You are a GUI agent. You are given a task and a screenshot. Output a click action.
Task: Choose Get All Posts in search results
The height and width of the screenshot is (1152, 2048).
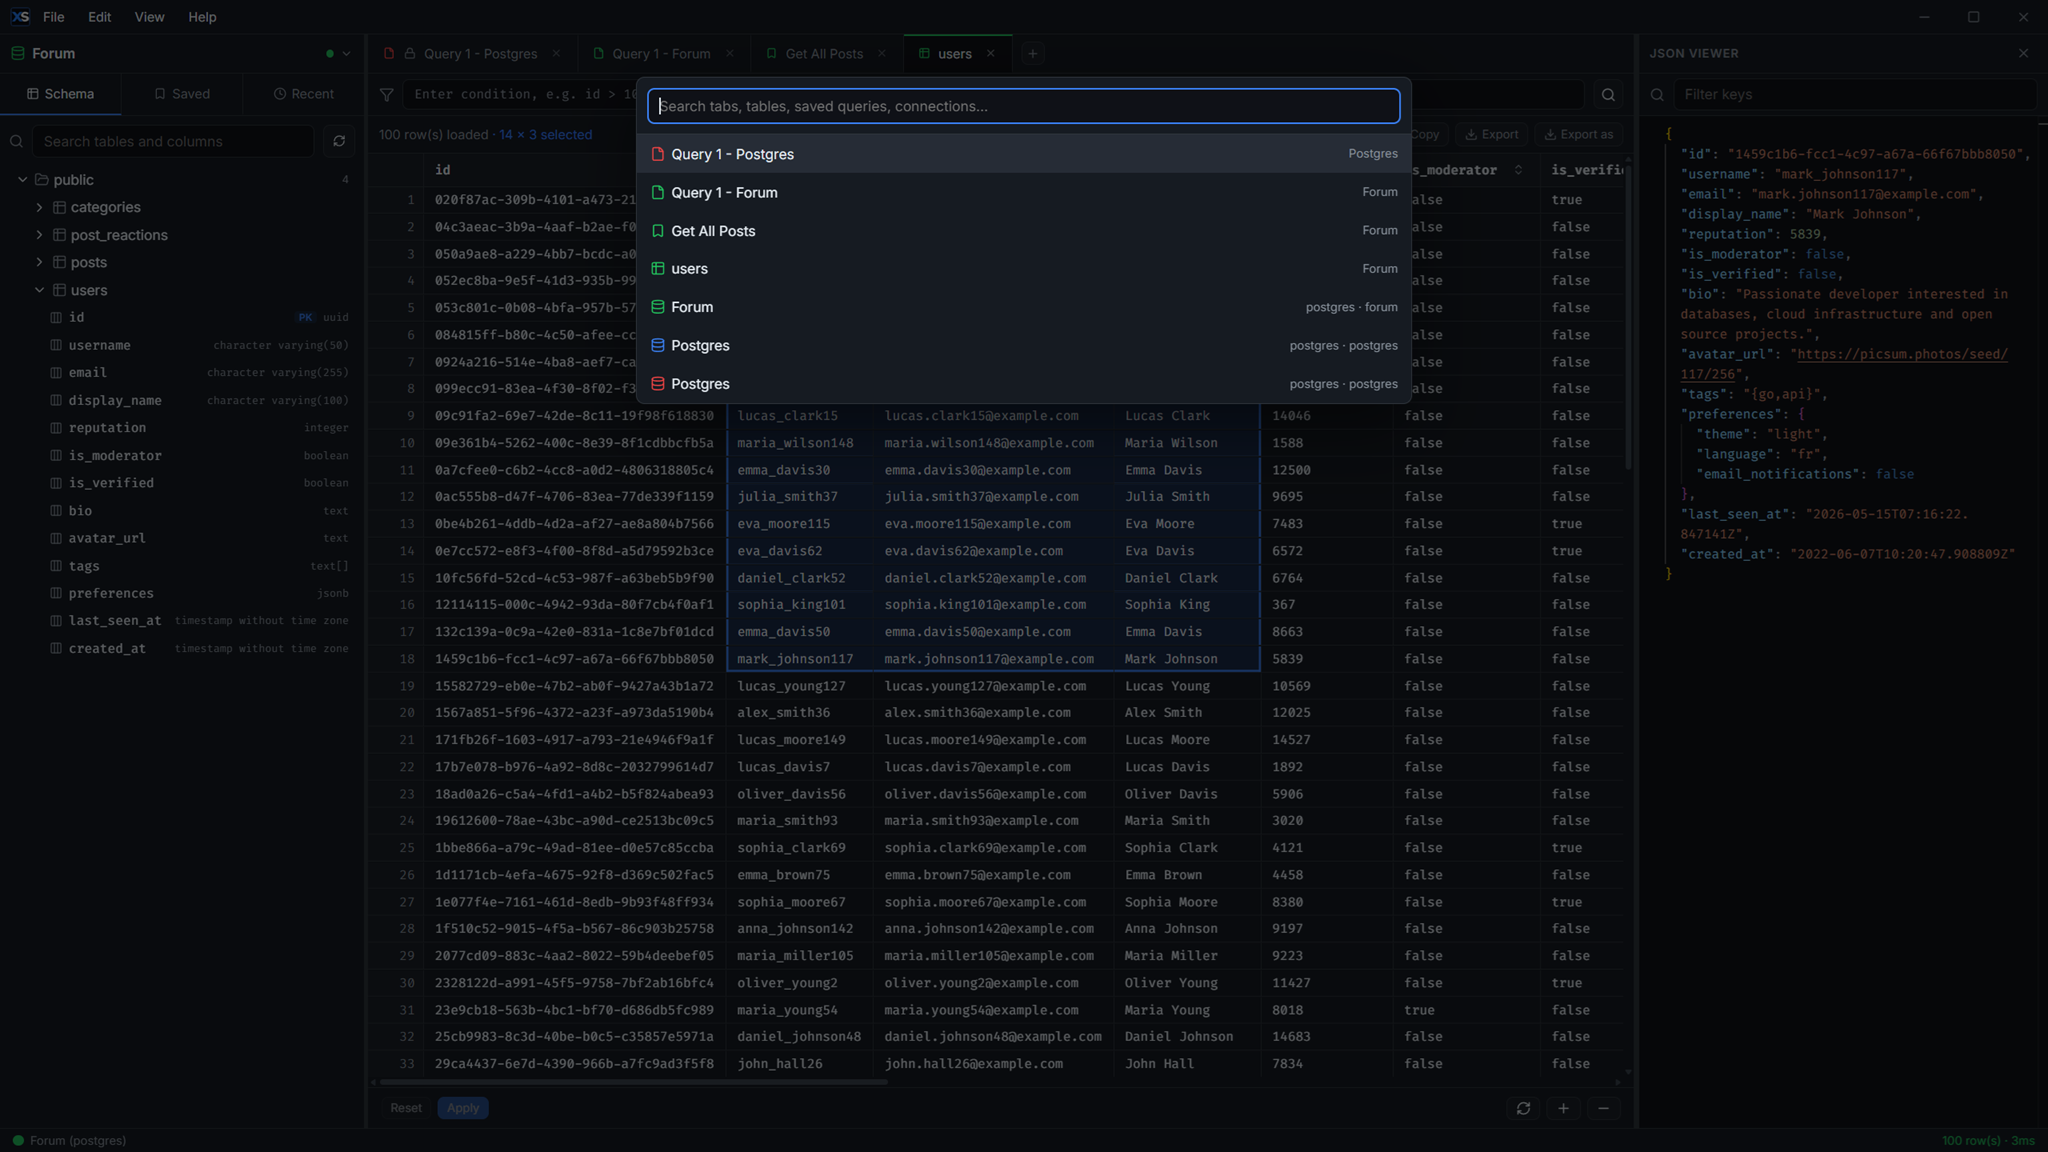coord(1024,231)
